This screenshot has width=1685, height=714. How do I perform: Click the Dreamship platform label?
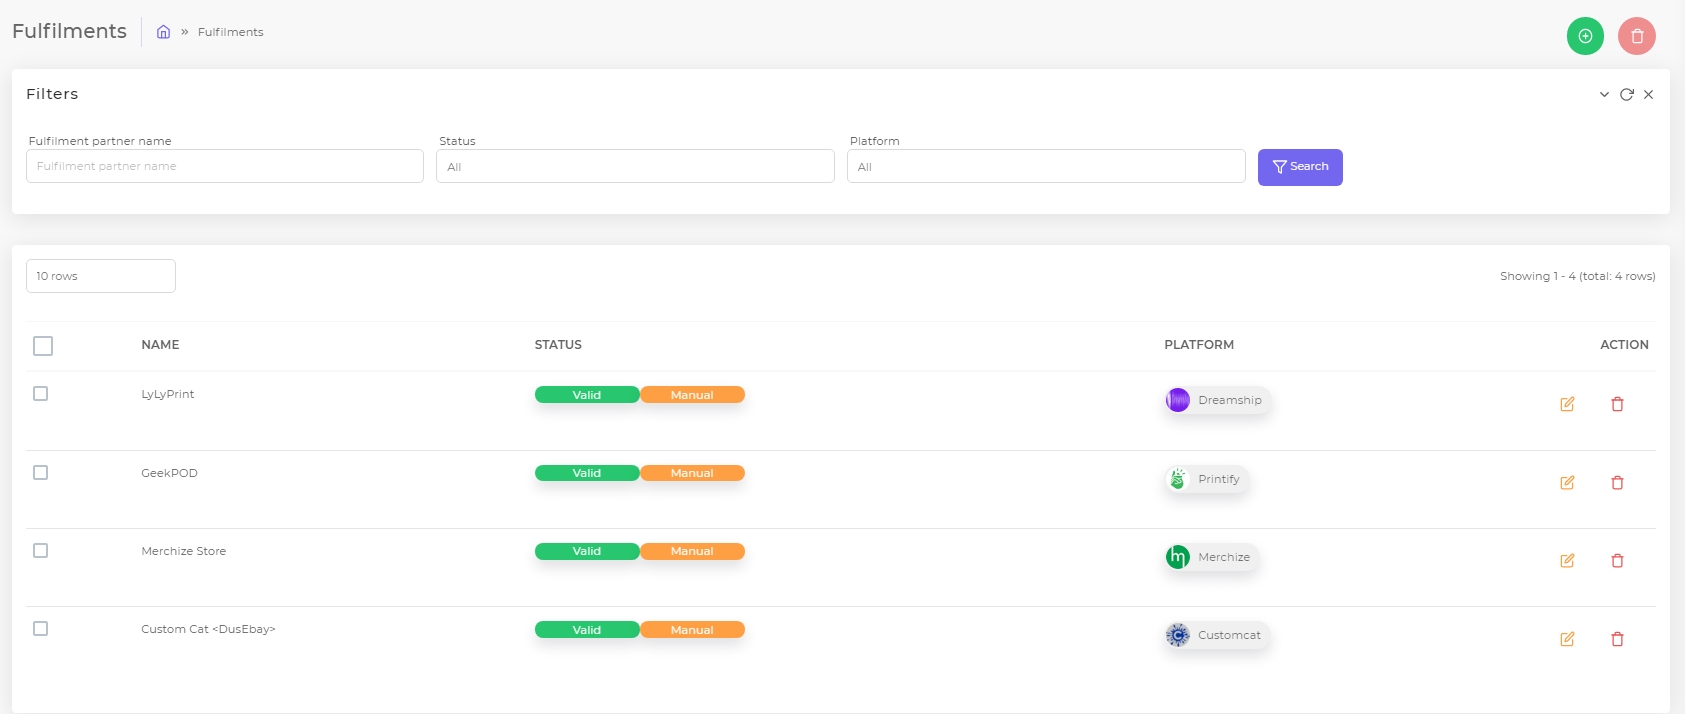tap(1230, 400)
